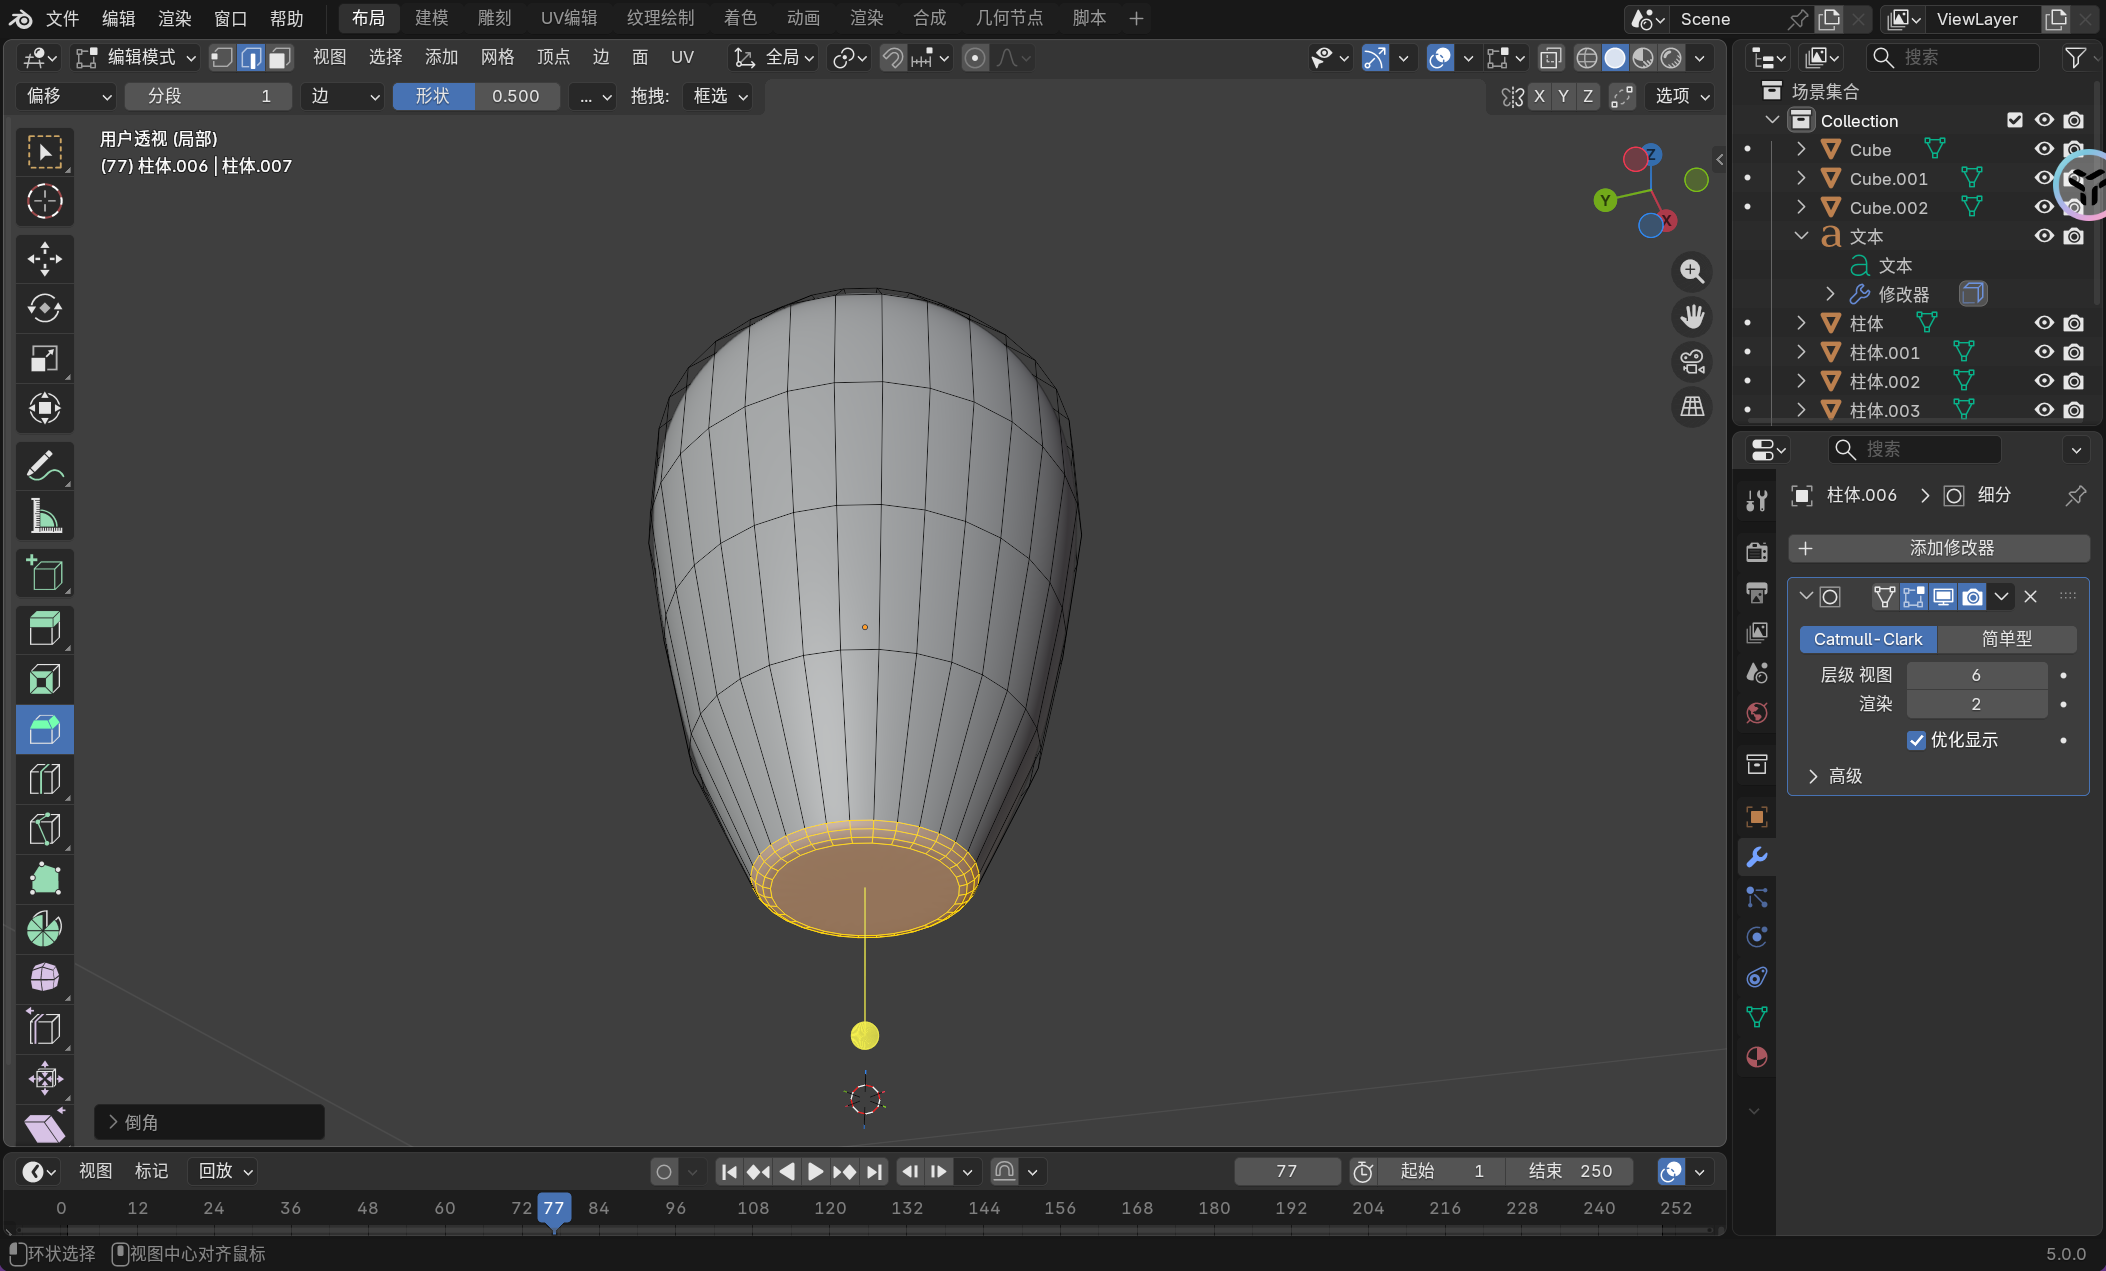Image resolution: width=2106 pixels, height=1271 pixels.
Task: Open the Material properties tab icon
Action: click(1756, 1057)
